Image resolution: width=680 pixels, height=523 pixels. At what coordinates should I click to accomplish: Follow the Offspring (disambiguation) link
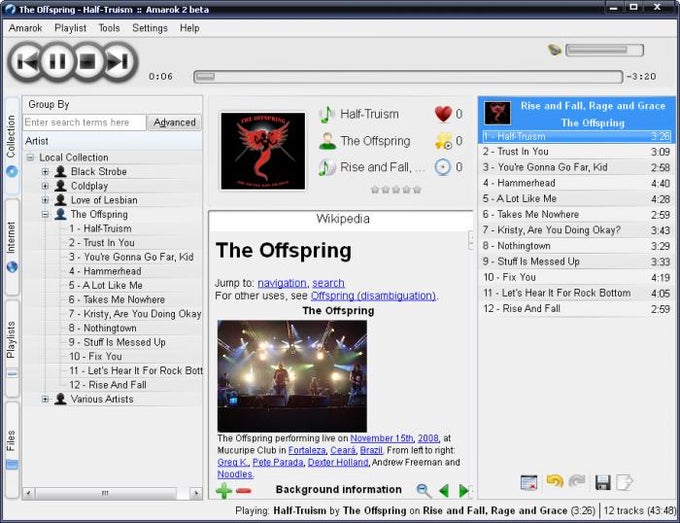[373, 296]
